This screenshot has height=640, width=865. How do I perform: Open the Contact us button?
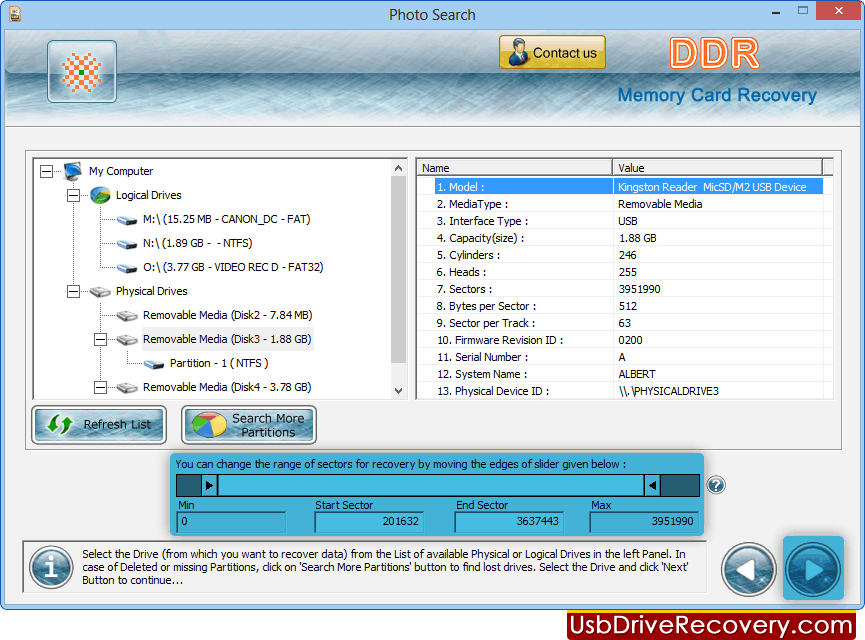click(552, 52)
